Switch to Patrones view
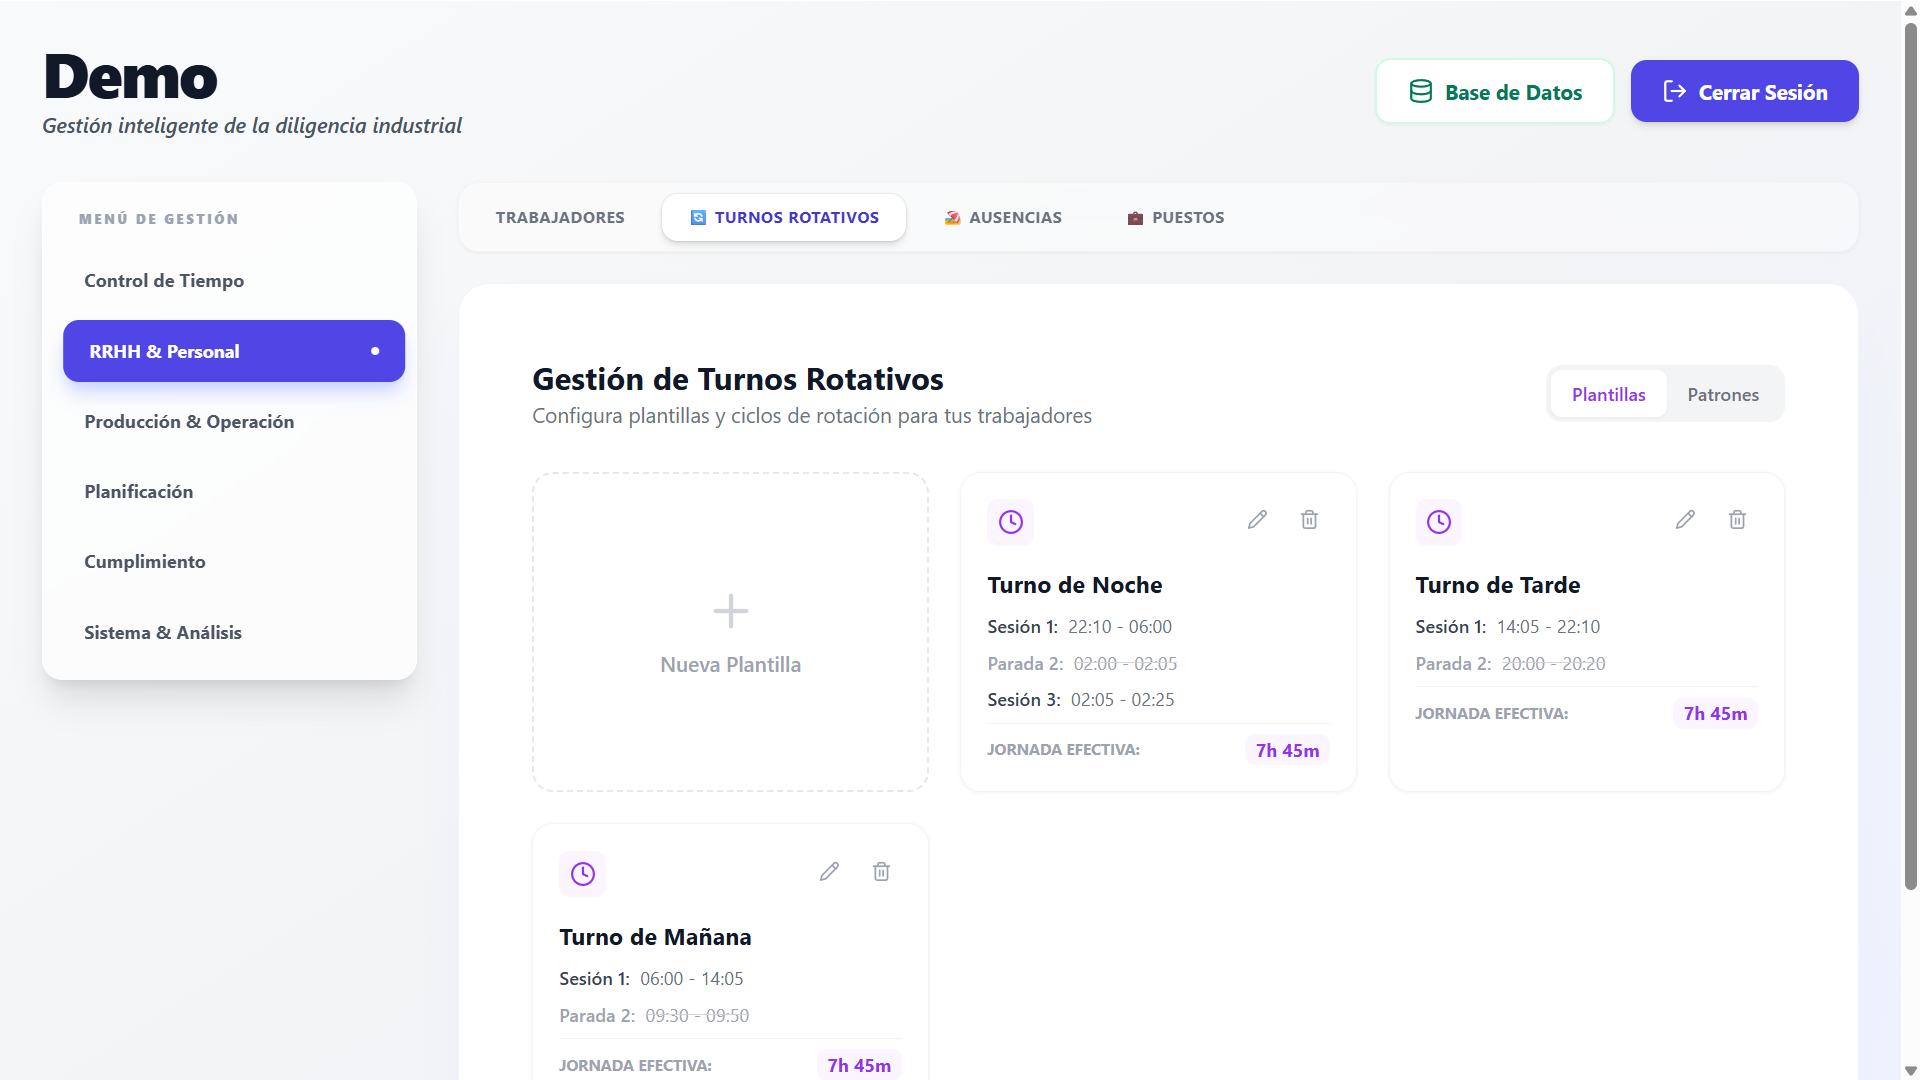 tap(1723, 394)
